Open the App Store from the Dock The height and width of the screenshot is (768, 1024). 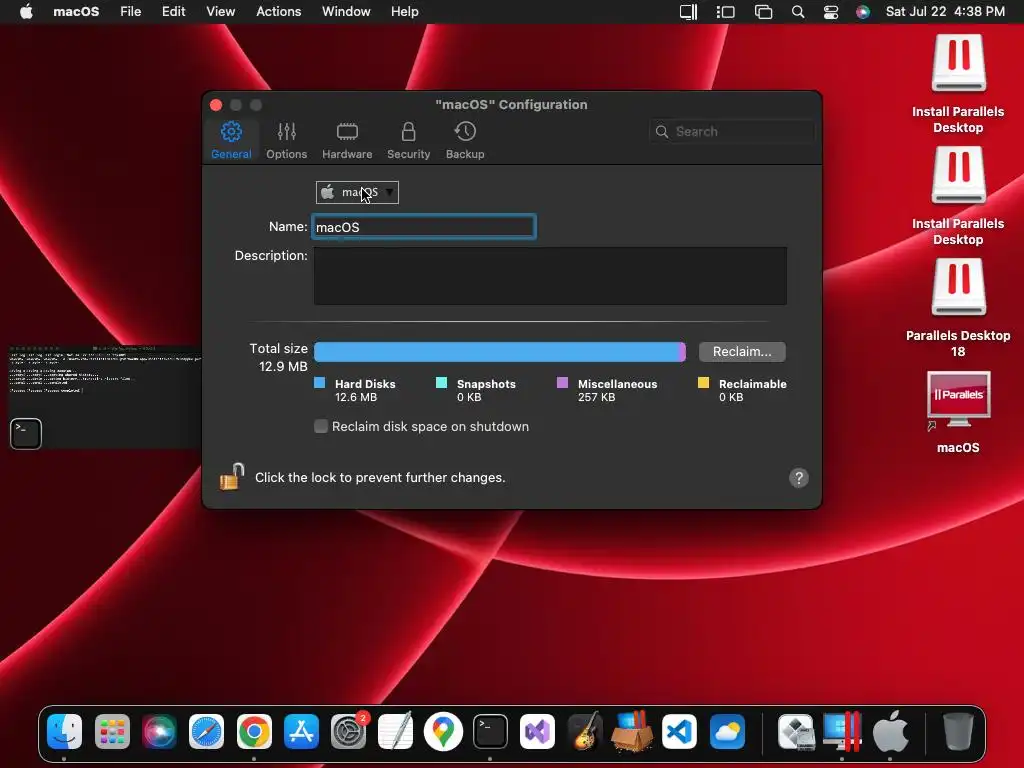coord(301,731)
